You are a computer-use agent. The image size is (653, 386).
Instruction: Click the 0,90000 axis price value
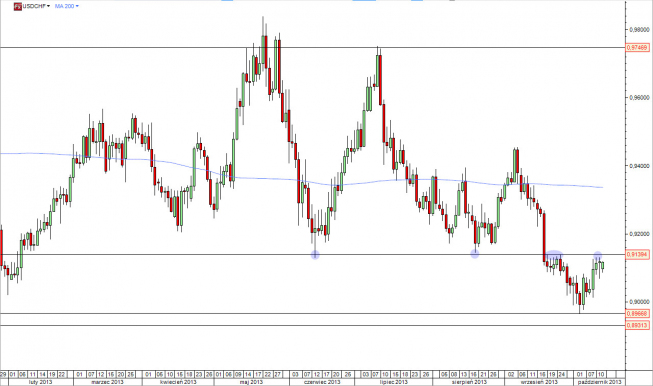pyautogui.click(x=639, y=301)
